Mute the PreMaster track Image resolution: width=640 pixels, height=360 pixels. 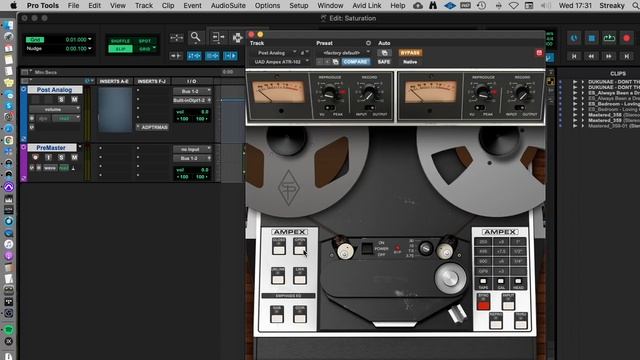click(x=74, y=157)
